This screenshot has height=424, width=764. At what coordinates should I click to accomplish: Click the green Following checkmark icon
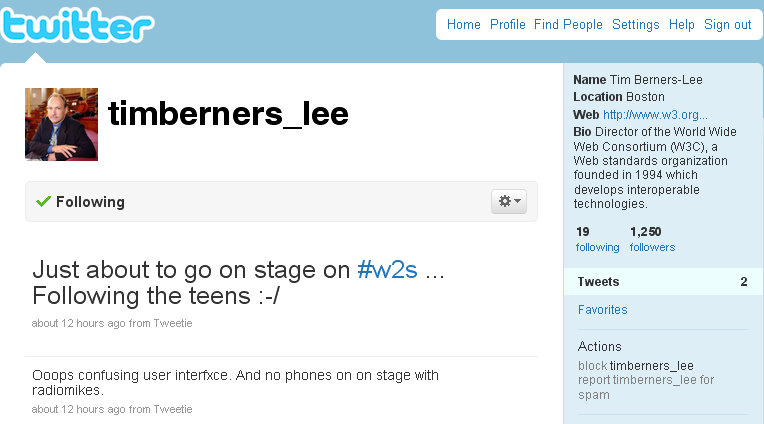click(43, 201)
